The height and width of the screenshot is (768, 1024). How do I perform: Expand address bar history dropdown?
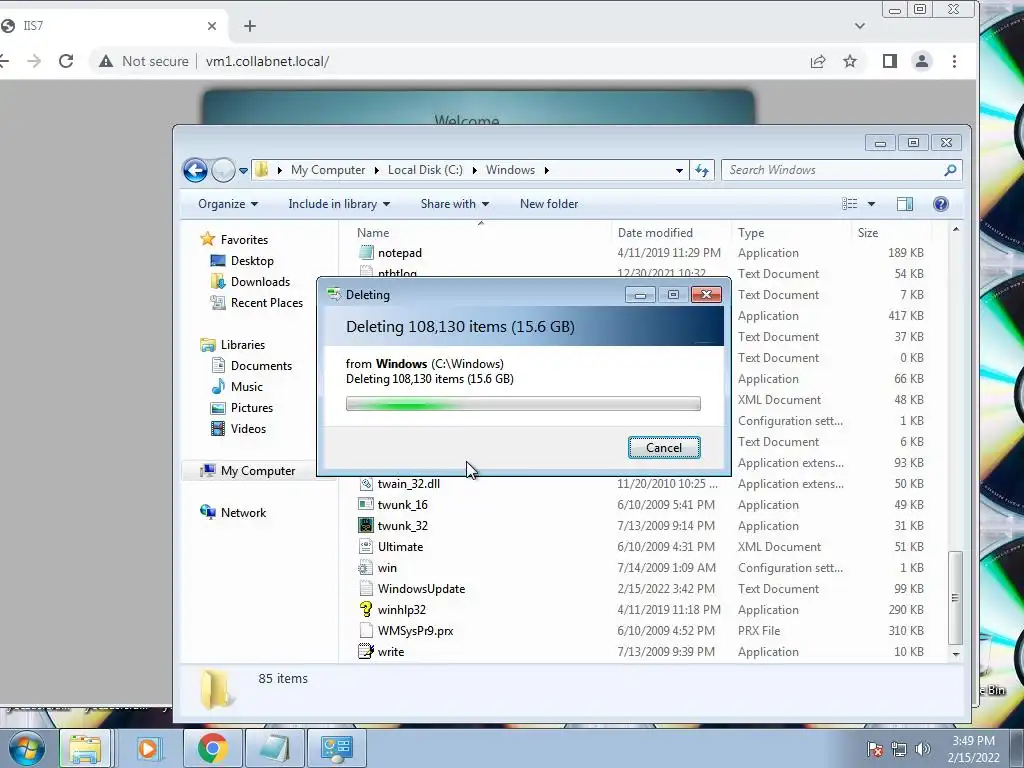click(679, 170)
